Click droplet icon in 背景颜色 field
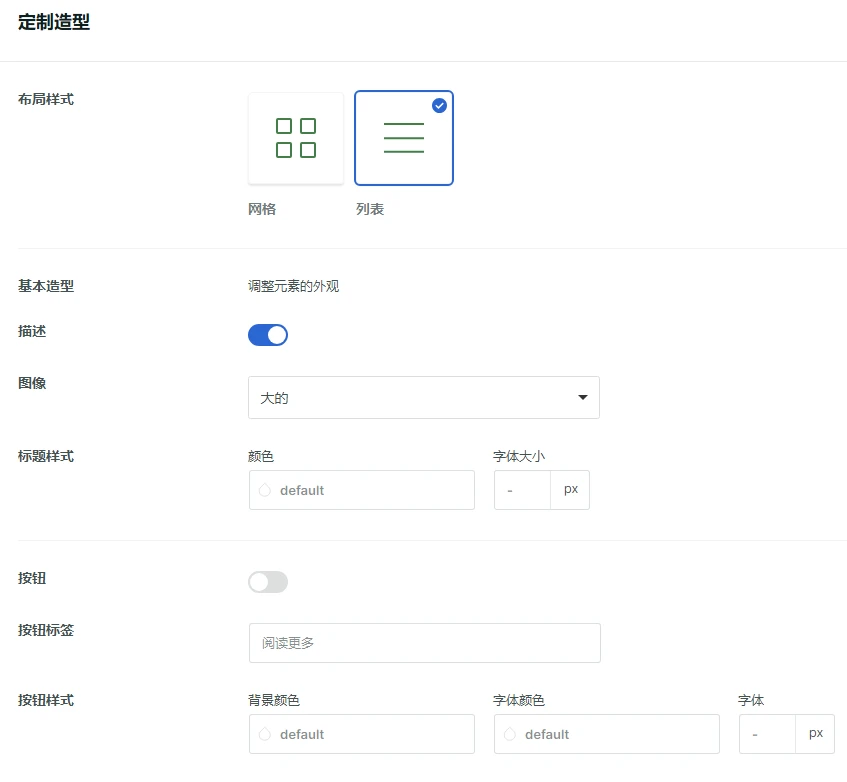The width and height of the screenshot is (847, 782). [x=264, y=734]
